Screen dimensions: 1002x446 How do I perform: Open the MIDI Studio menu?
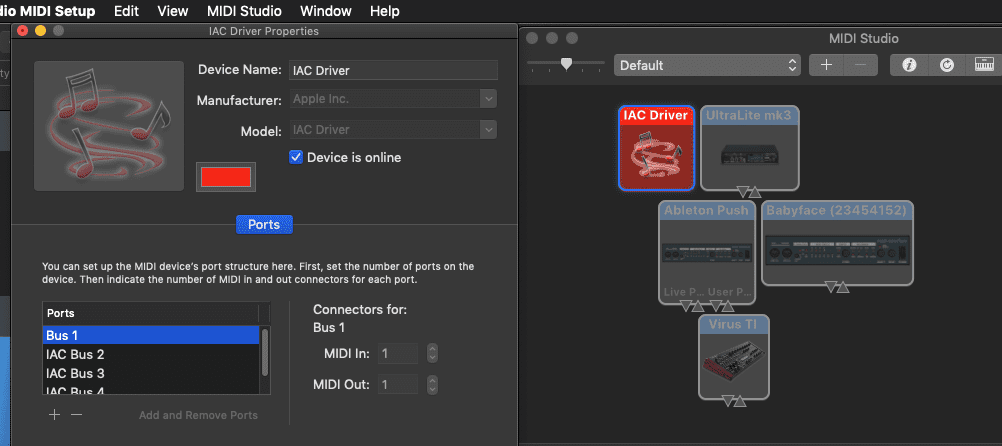244,11
